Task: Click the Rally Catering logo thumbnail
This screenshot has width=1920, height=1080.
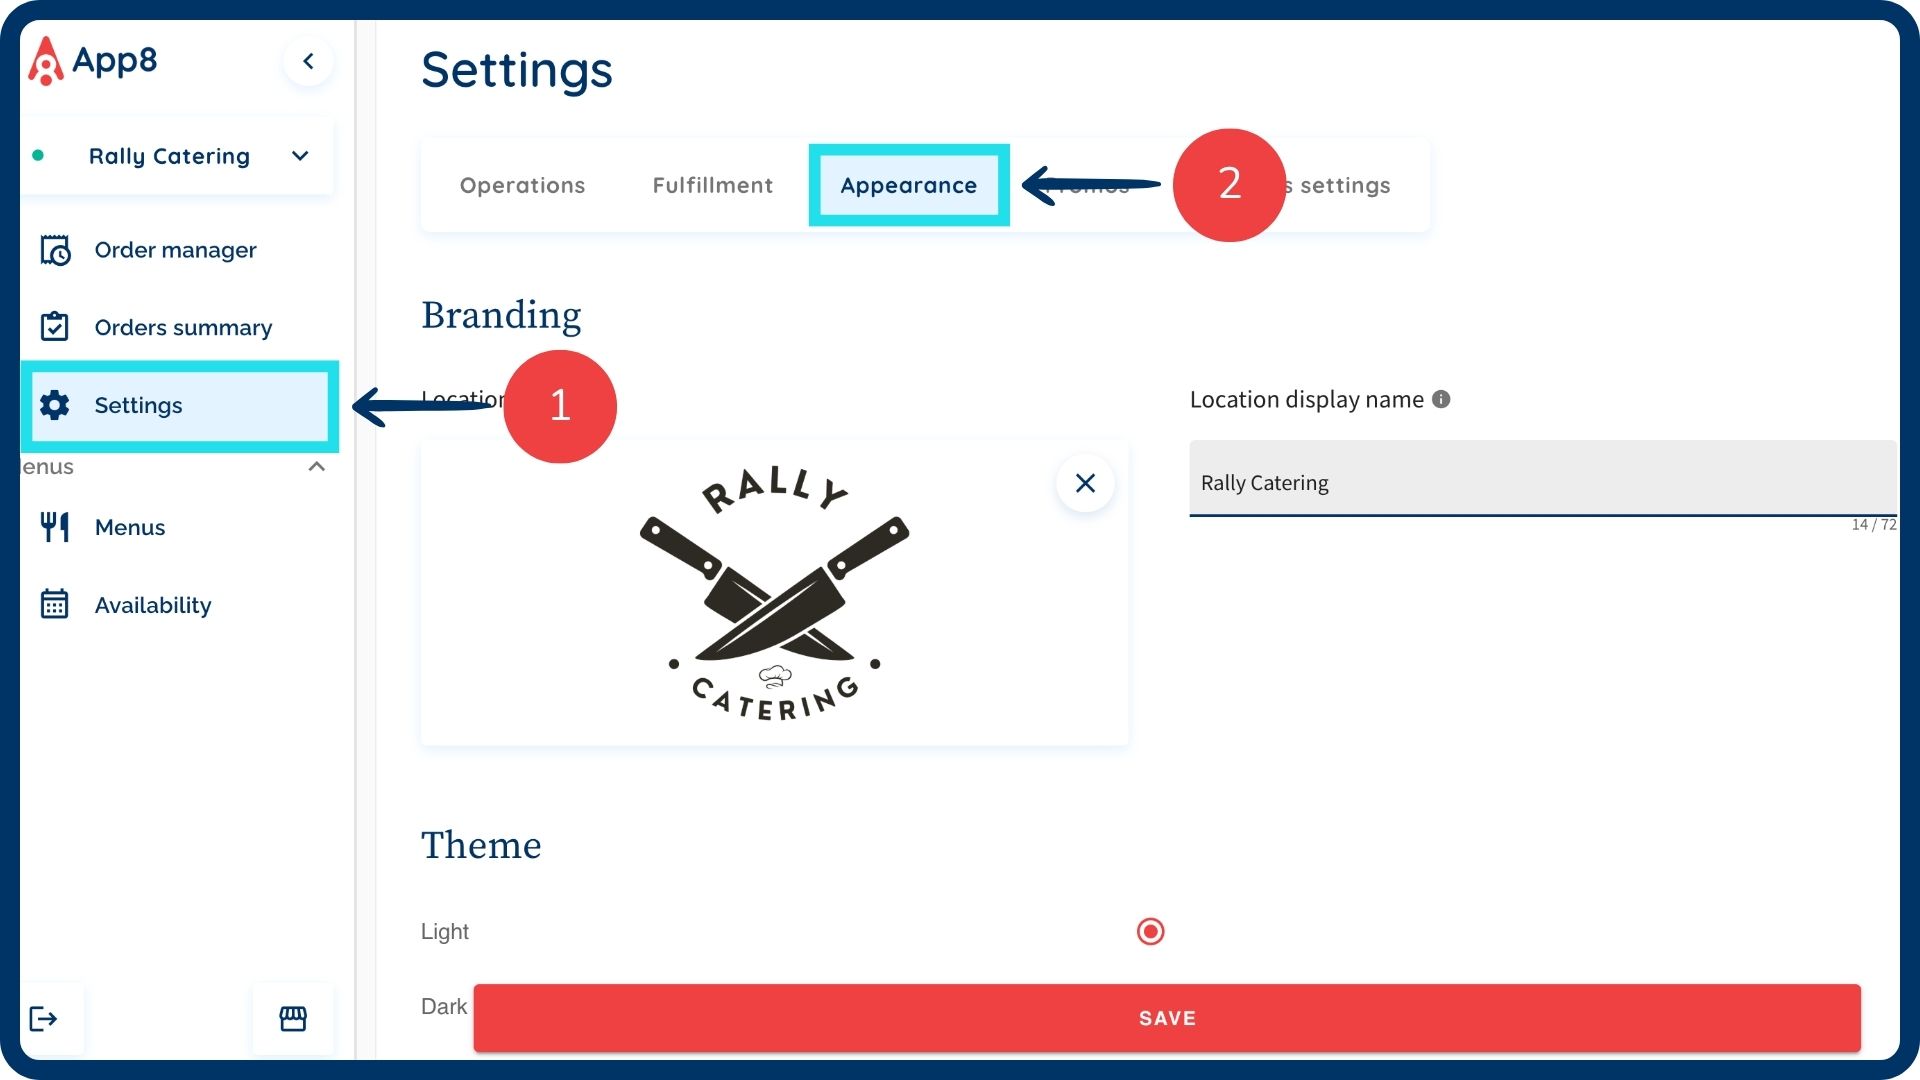Action: (774, 594)
